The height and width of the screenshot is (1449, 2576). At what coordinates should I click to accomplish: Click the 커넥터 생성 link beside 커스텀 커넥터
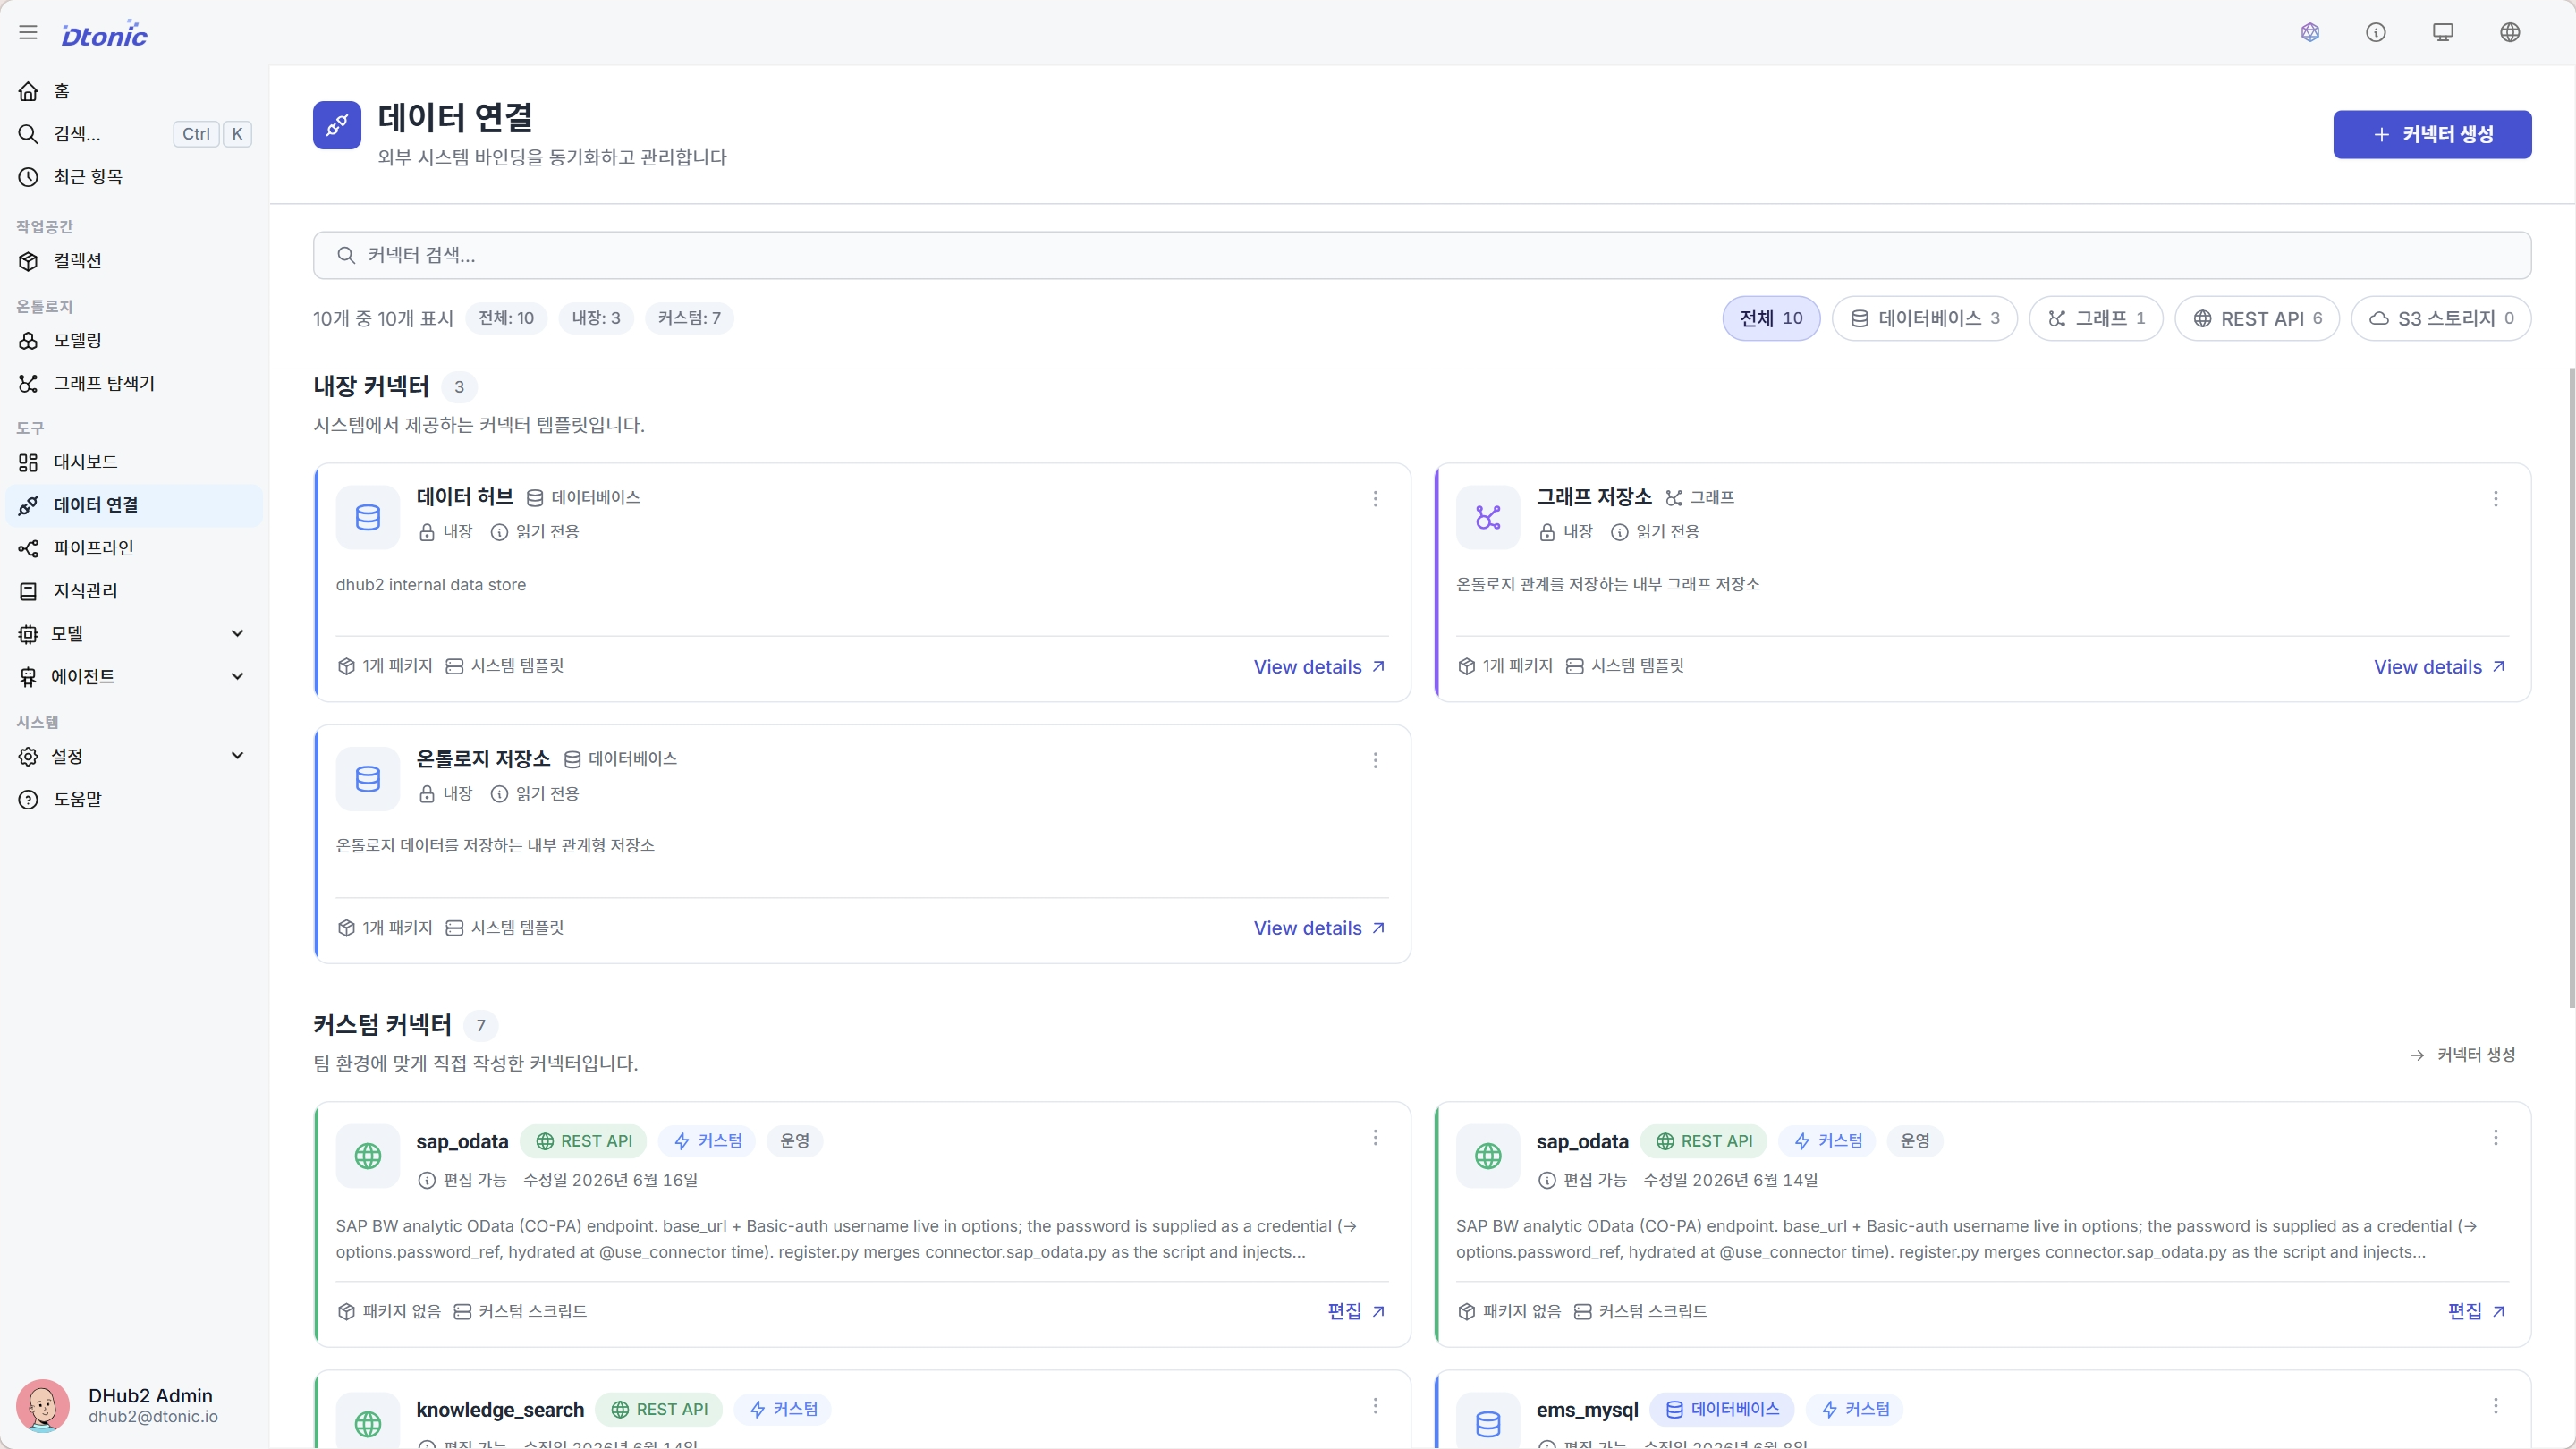pos(2462,1055)
